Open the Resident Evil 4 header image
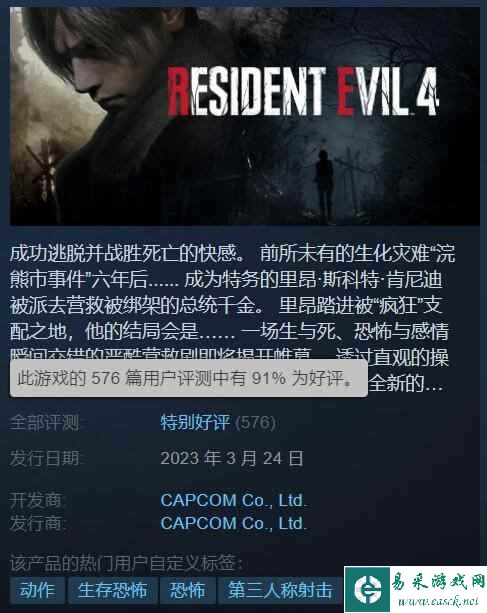 tap(245, 116)
